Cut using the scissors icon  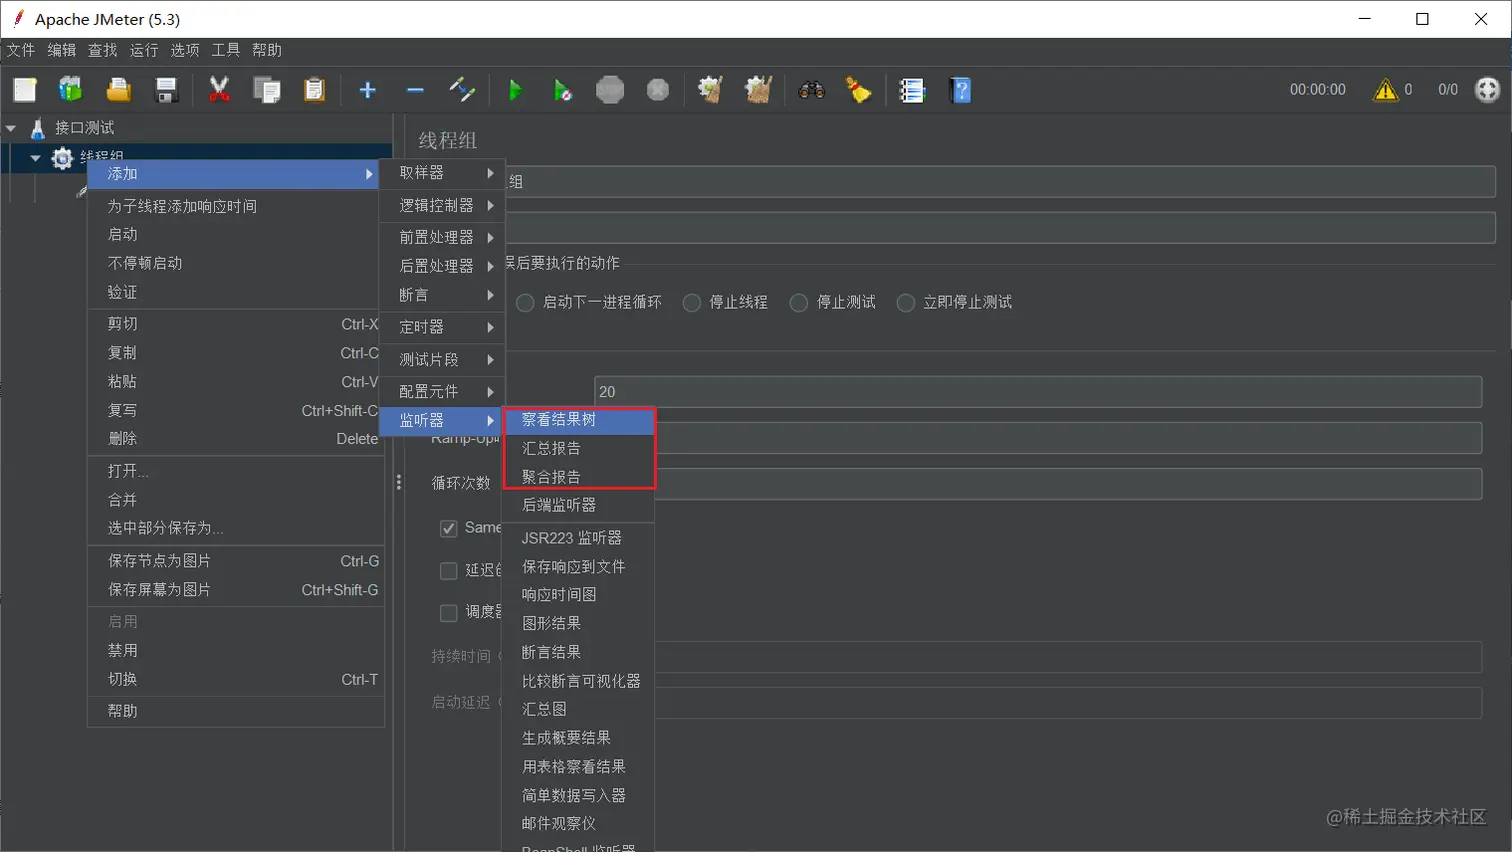[219, 90]
